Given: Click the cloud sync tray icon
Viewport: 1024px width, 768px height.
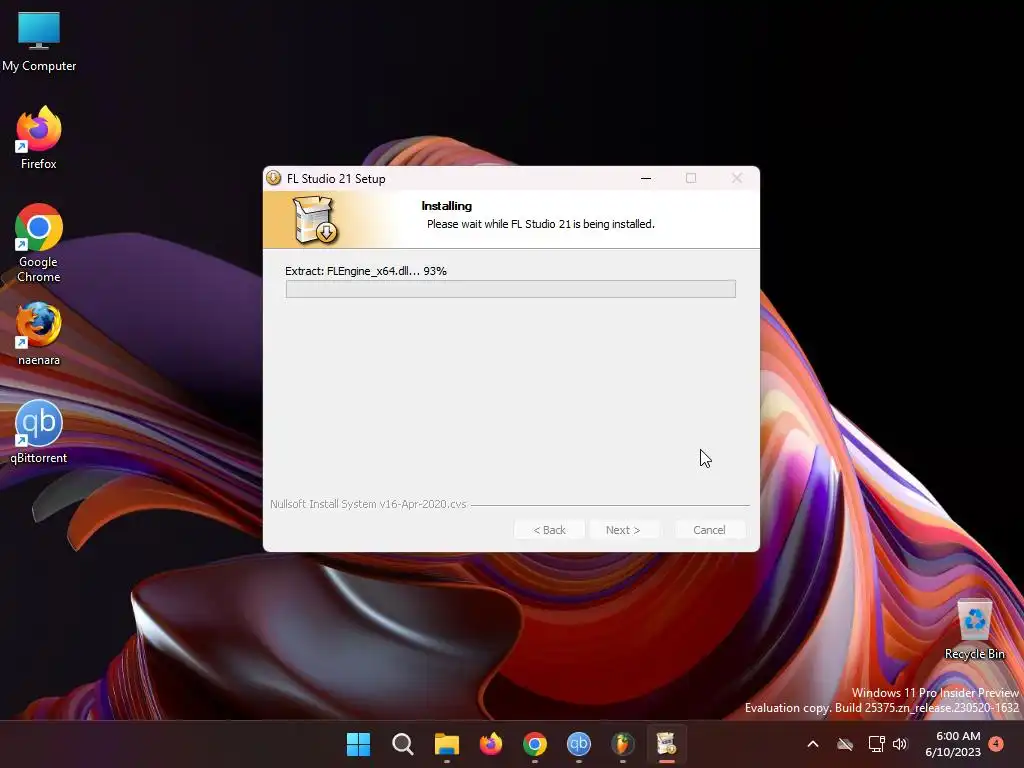Looking at the screenshot, I should tap(845, 744).
